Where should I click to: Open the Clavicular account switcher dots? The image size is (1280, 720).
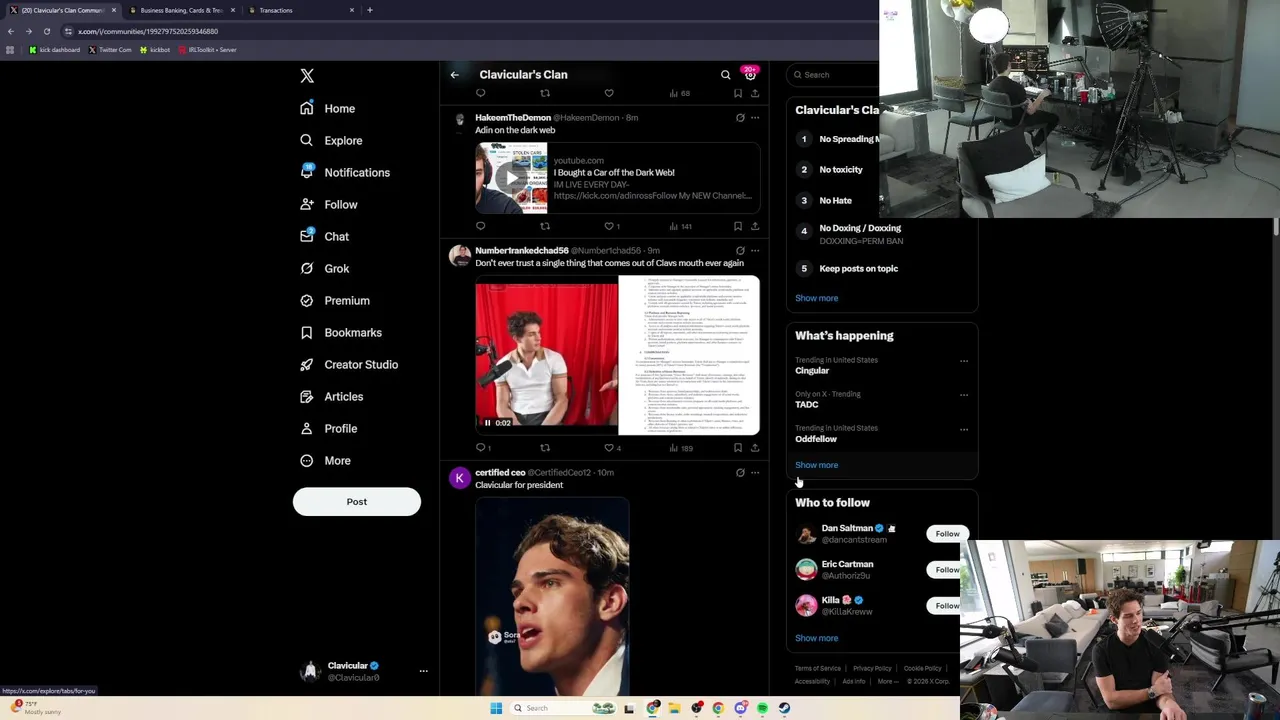point(423,671)
